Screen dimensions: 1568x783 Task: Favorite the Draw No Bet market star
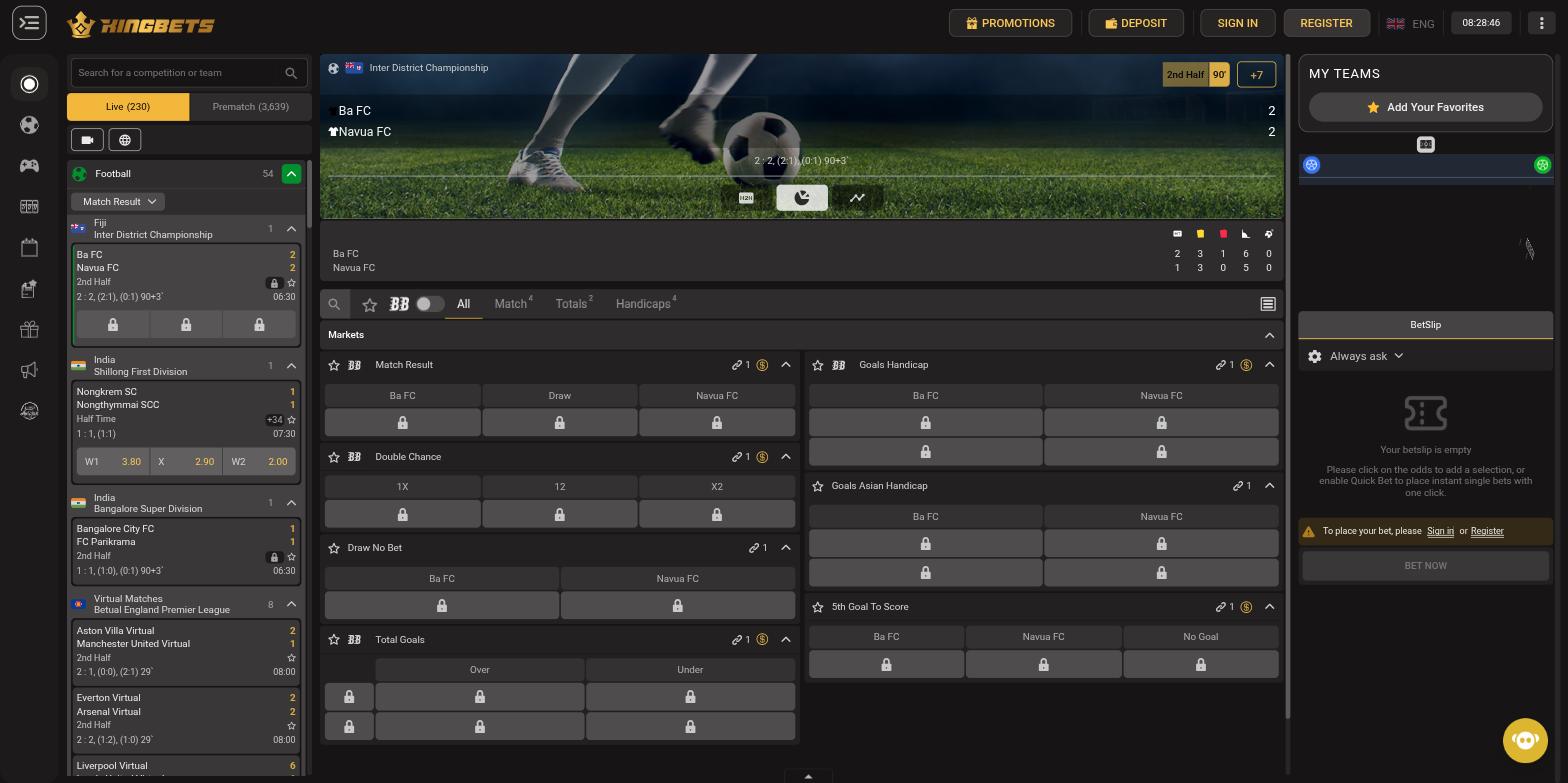coord(334,548)
